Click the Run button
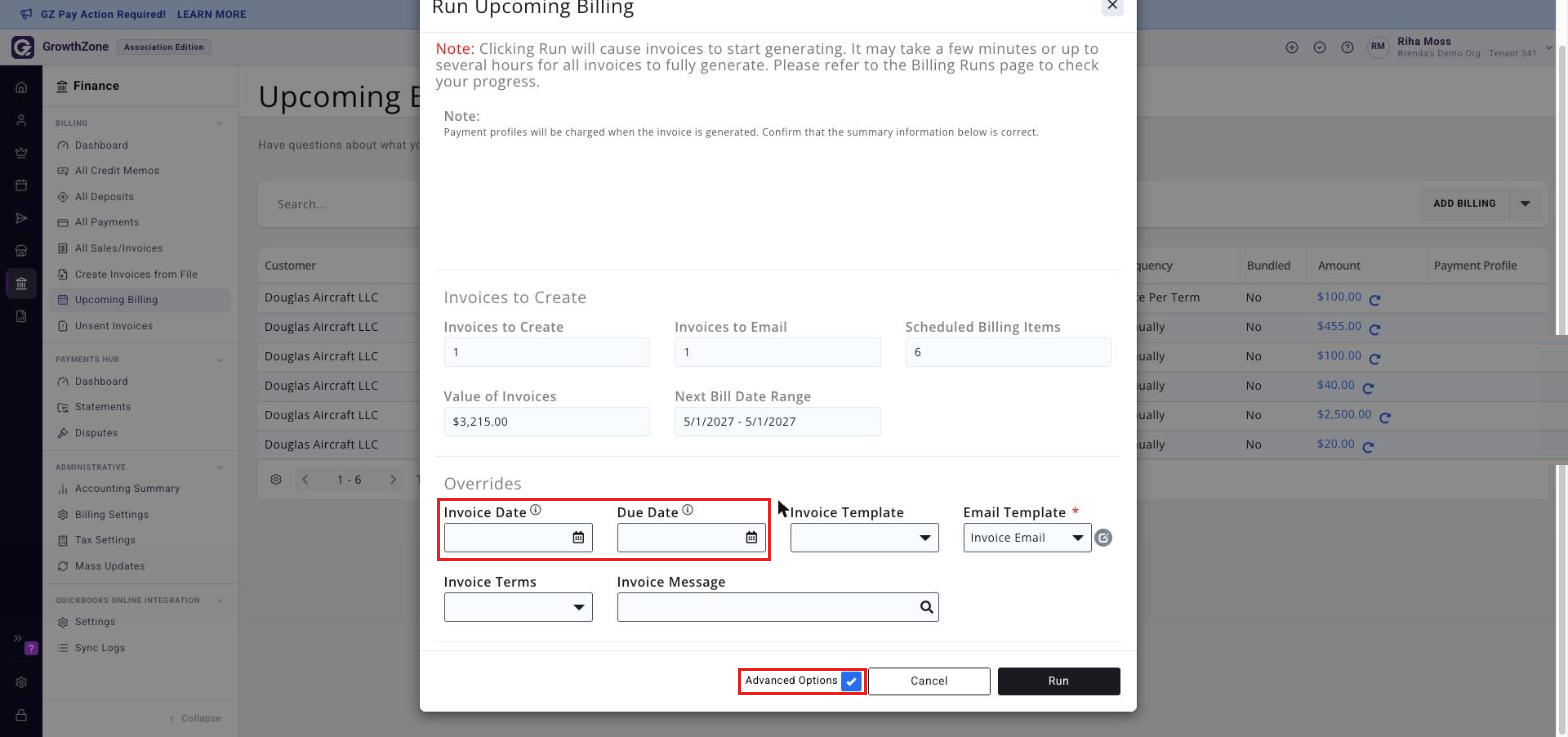 (x=1059, y=681)
